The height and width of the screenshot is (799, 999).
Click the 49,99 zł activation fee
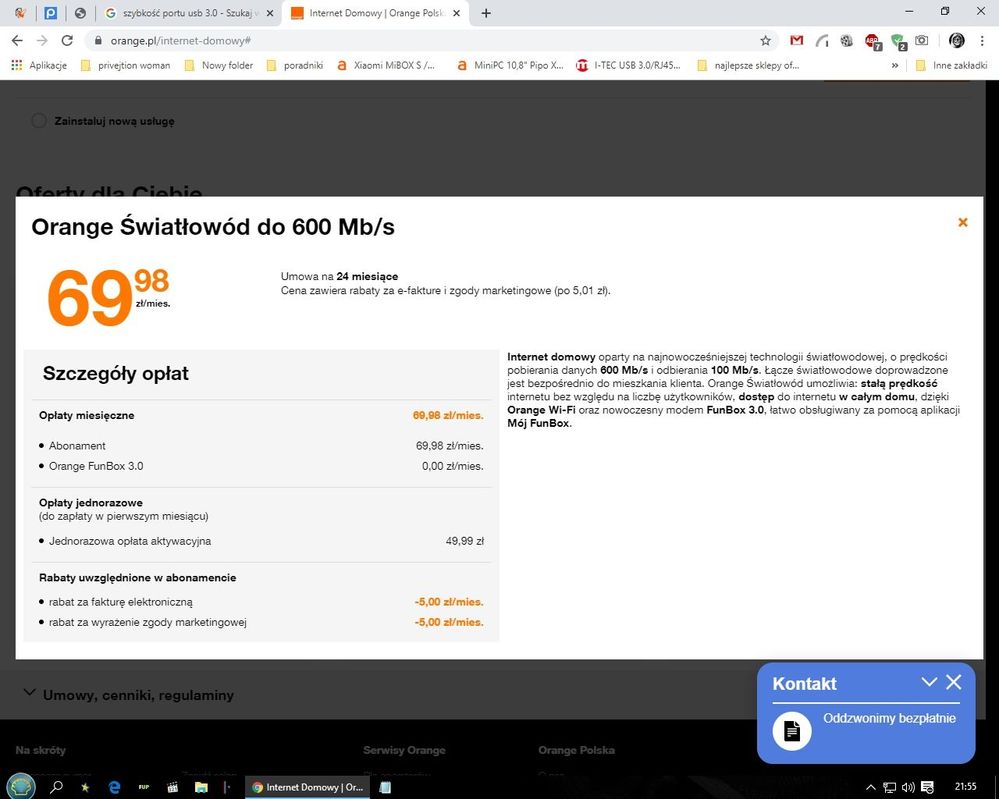[464, 541]
